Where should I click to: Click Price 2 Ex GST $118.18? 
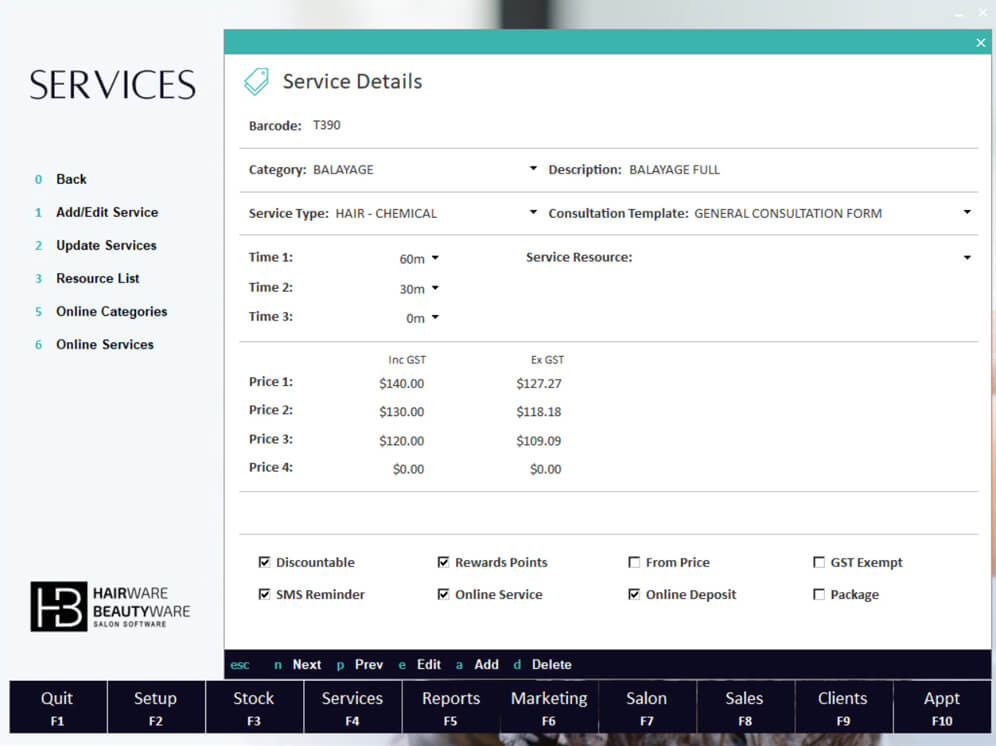(539, 412)
